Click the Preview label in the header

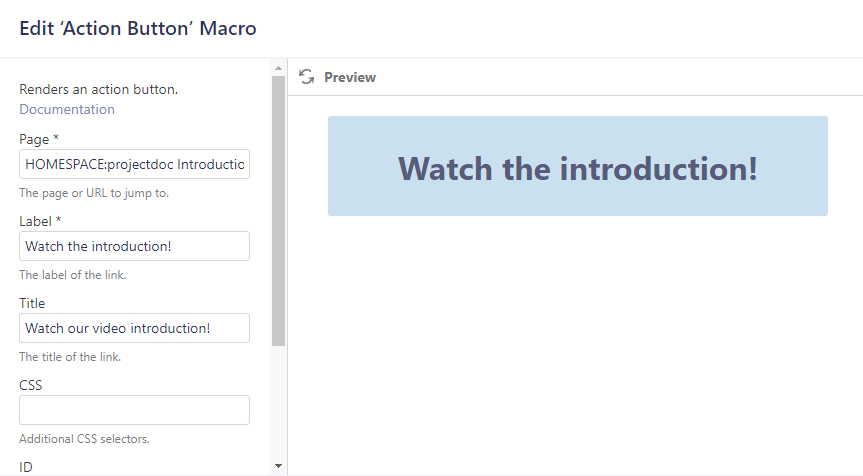350,77
